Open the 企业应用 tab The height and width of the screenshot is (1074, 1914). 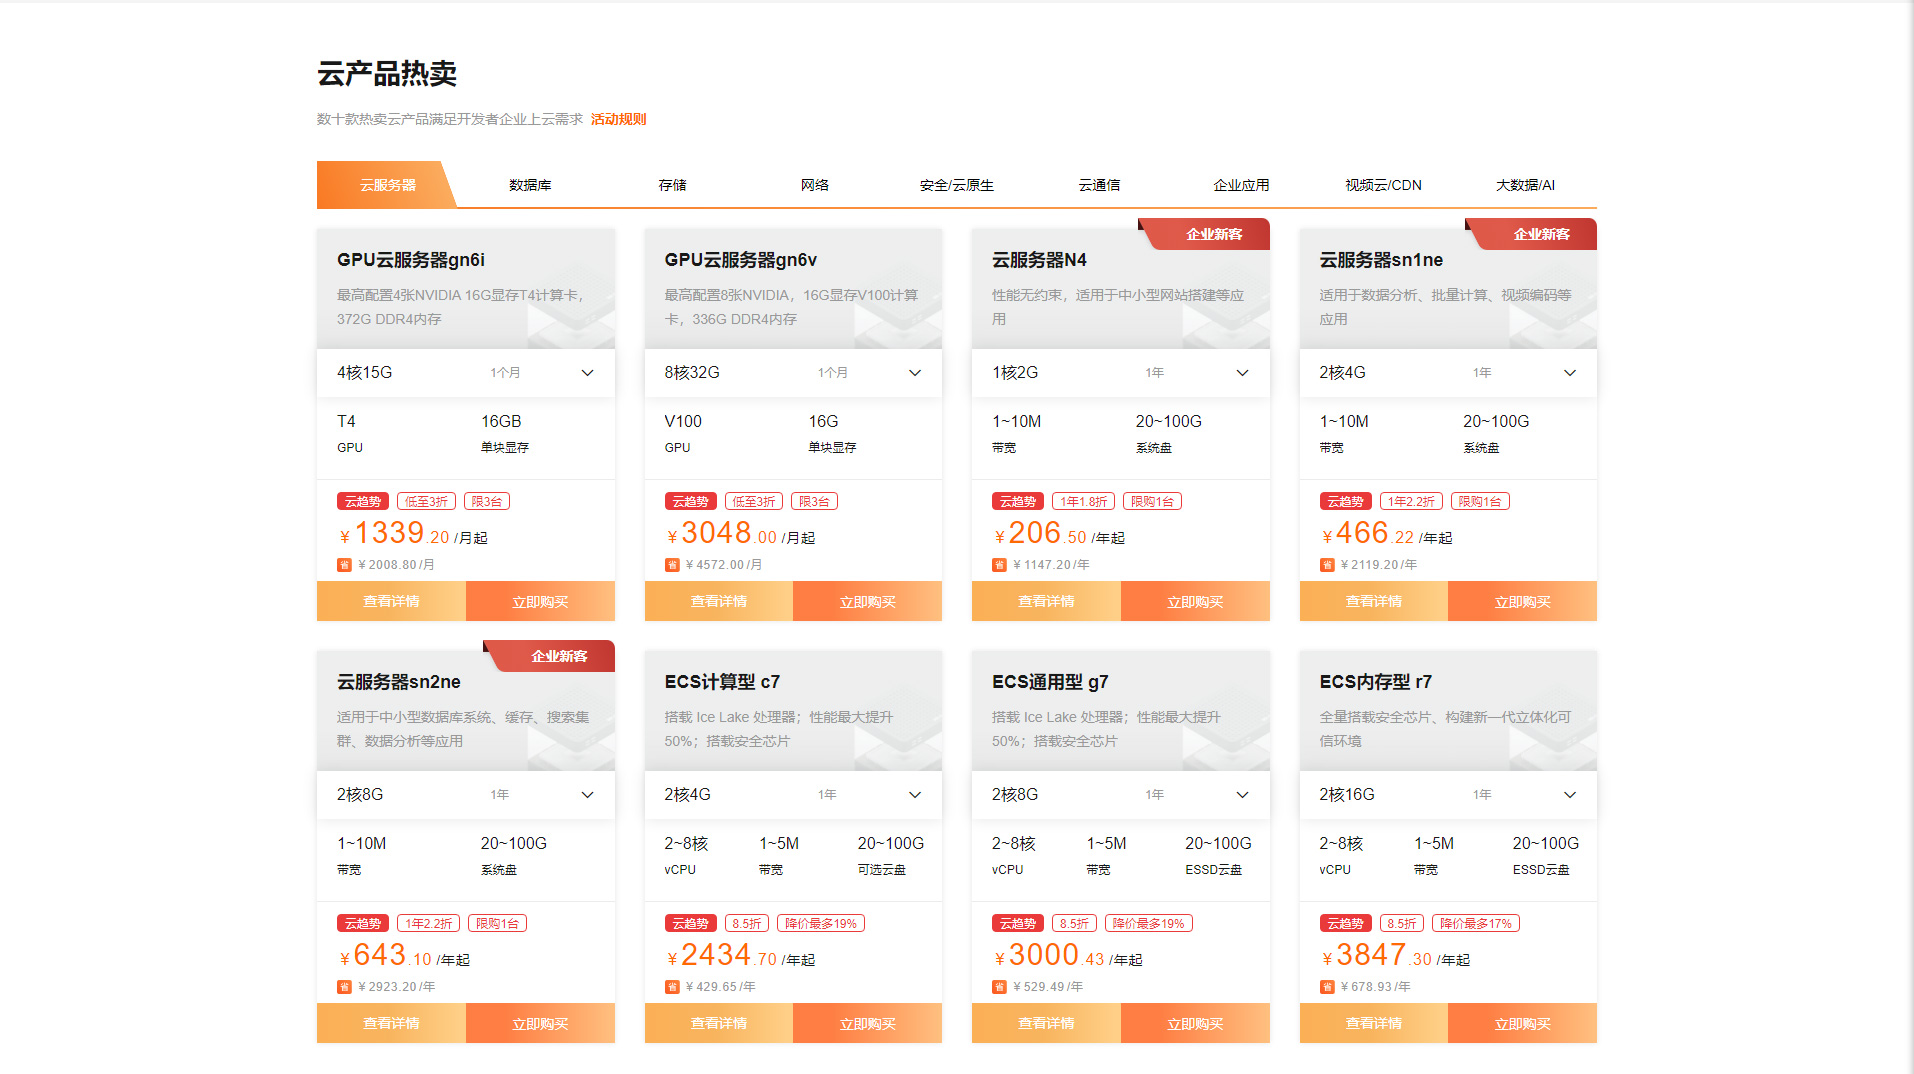pos(1241,185)
